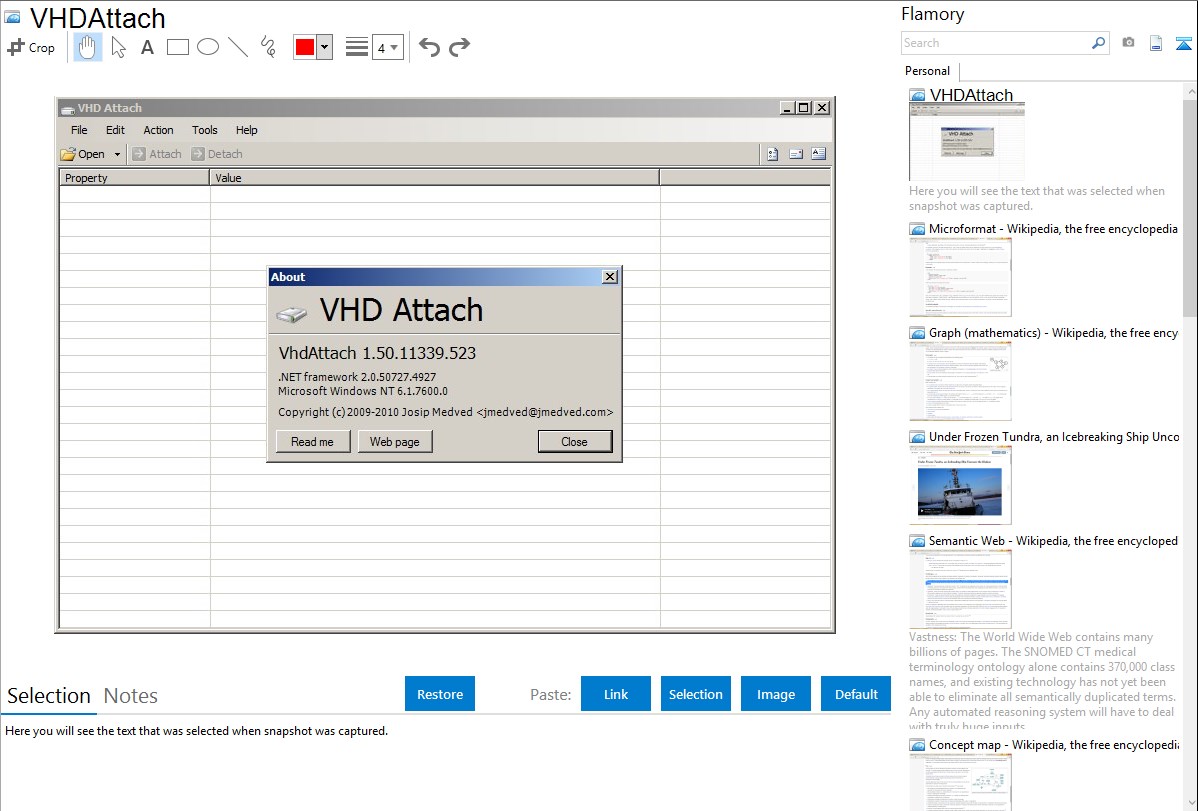
Task: Click the camera snapshot icon
Action: coord(1128,43)
